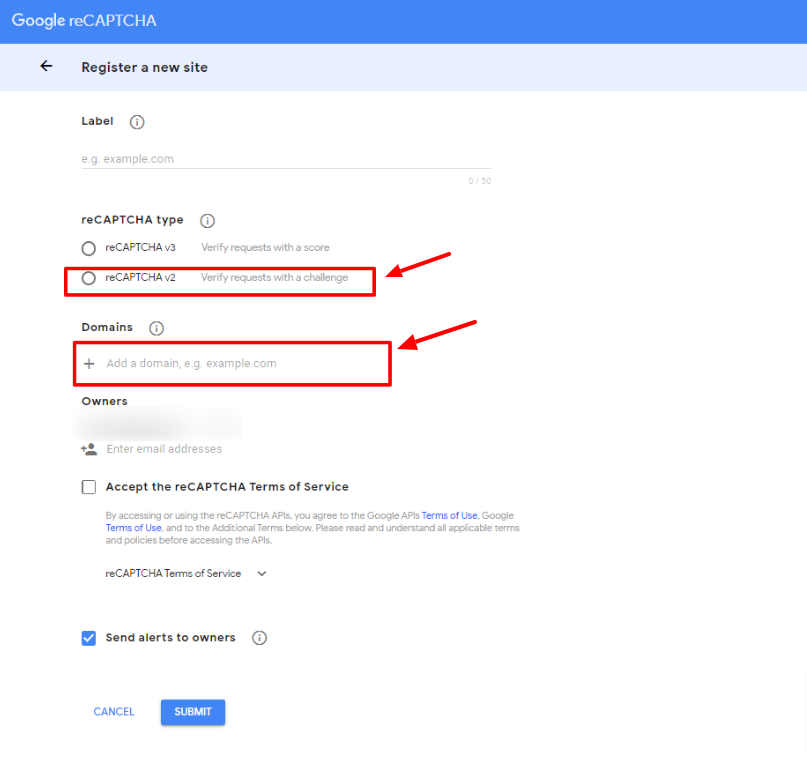Expand the reCAPTCHA Terms of Service chevron
The image size is (807, 776).
coord(262,574)
